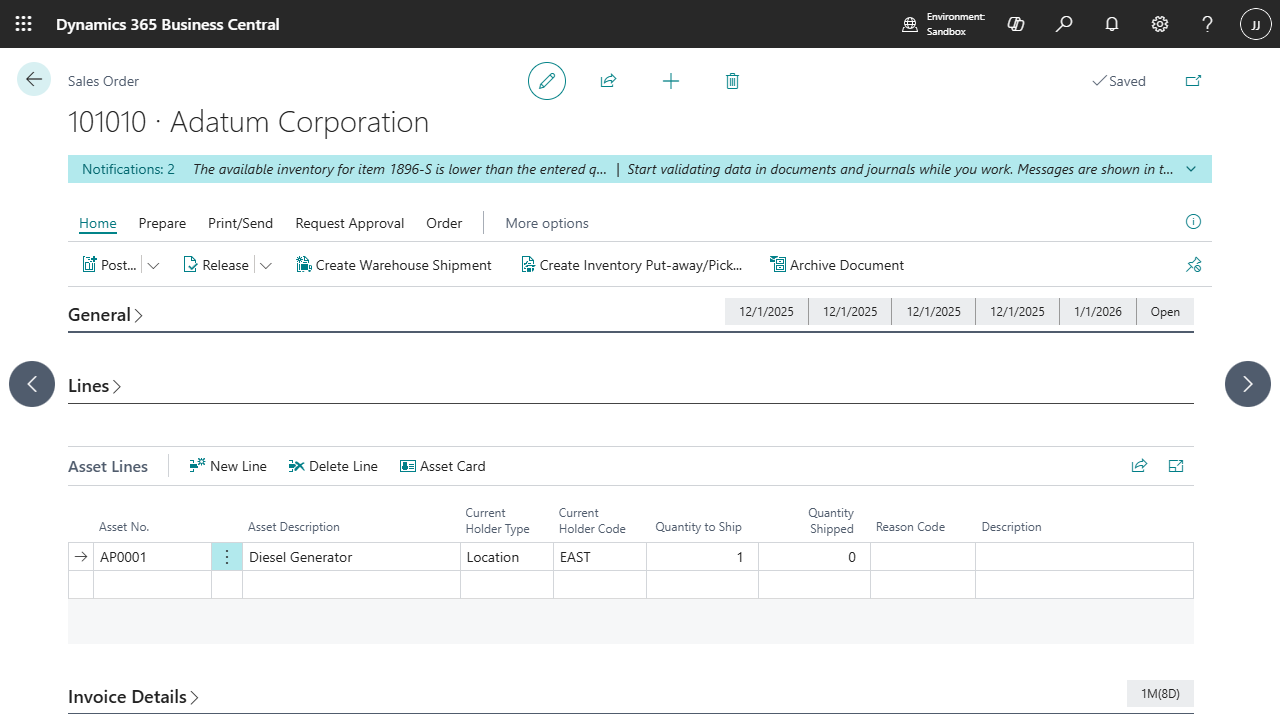Screen dimensions: 1280x720
Task: Click the Reason Code column header
Action: click(x=910, y=527)
